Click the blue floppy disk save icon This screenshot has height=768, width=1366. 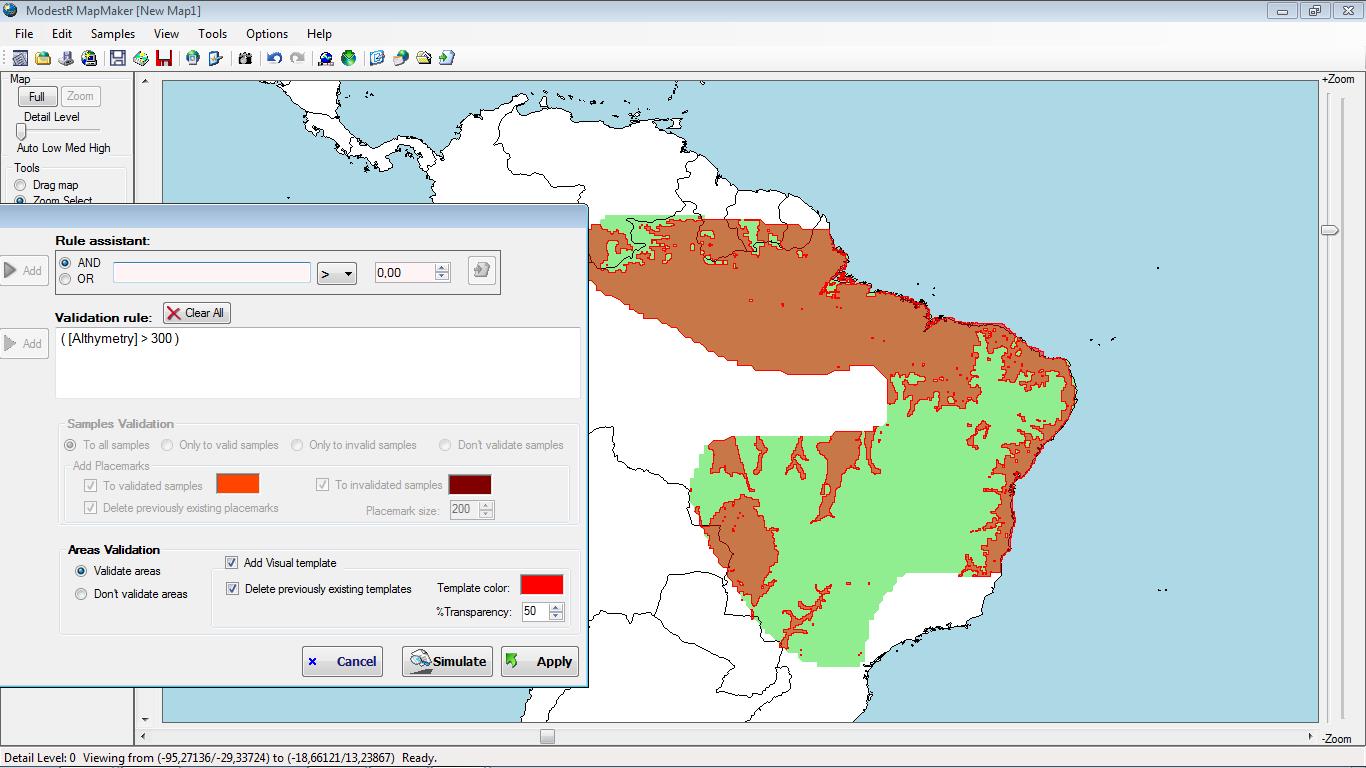118,58
